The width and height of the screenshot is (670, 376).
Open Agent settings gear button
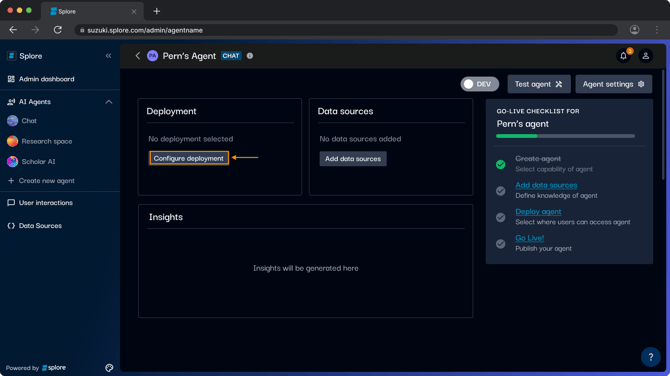pyautogui.click(x=614, y=84)
